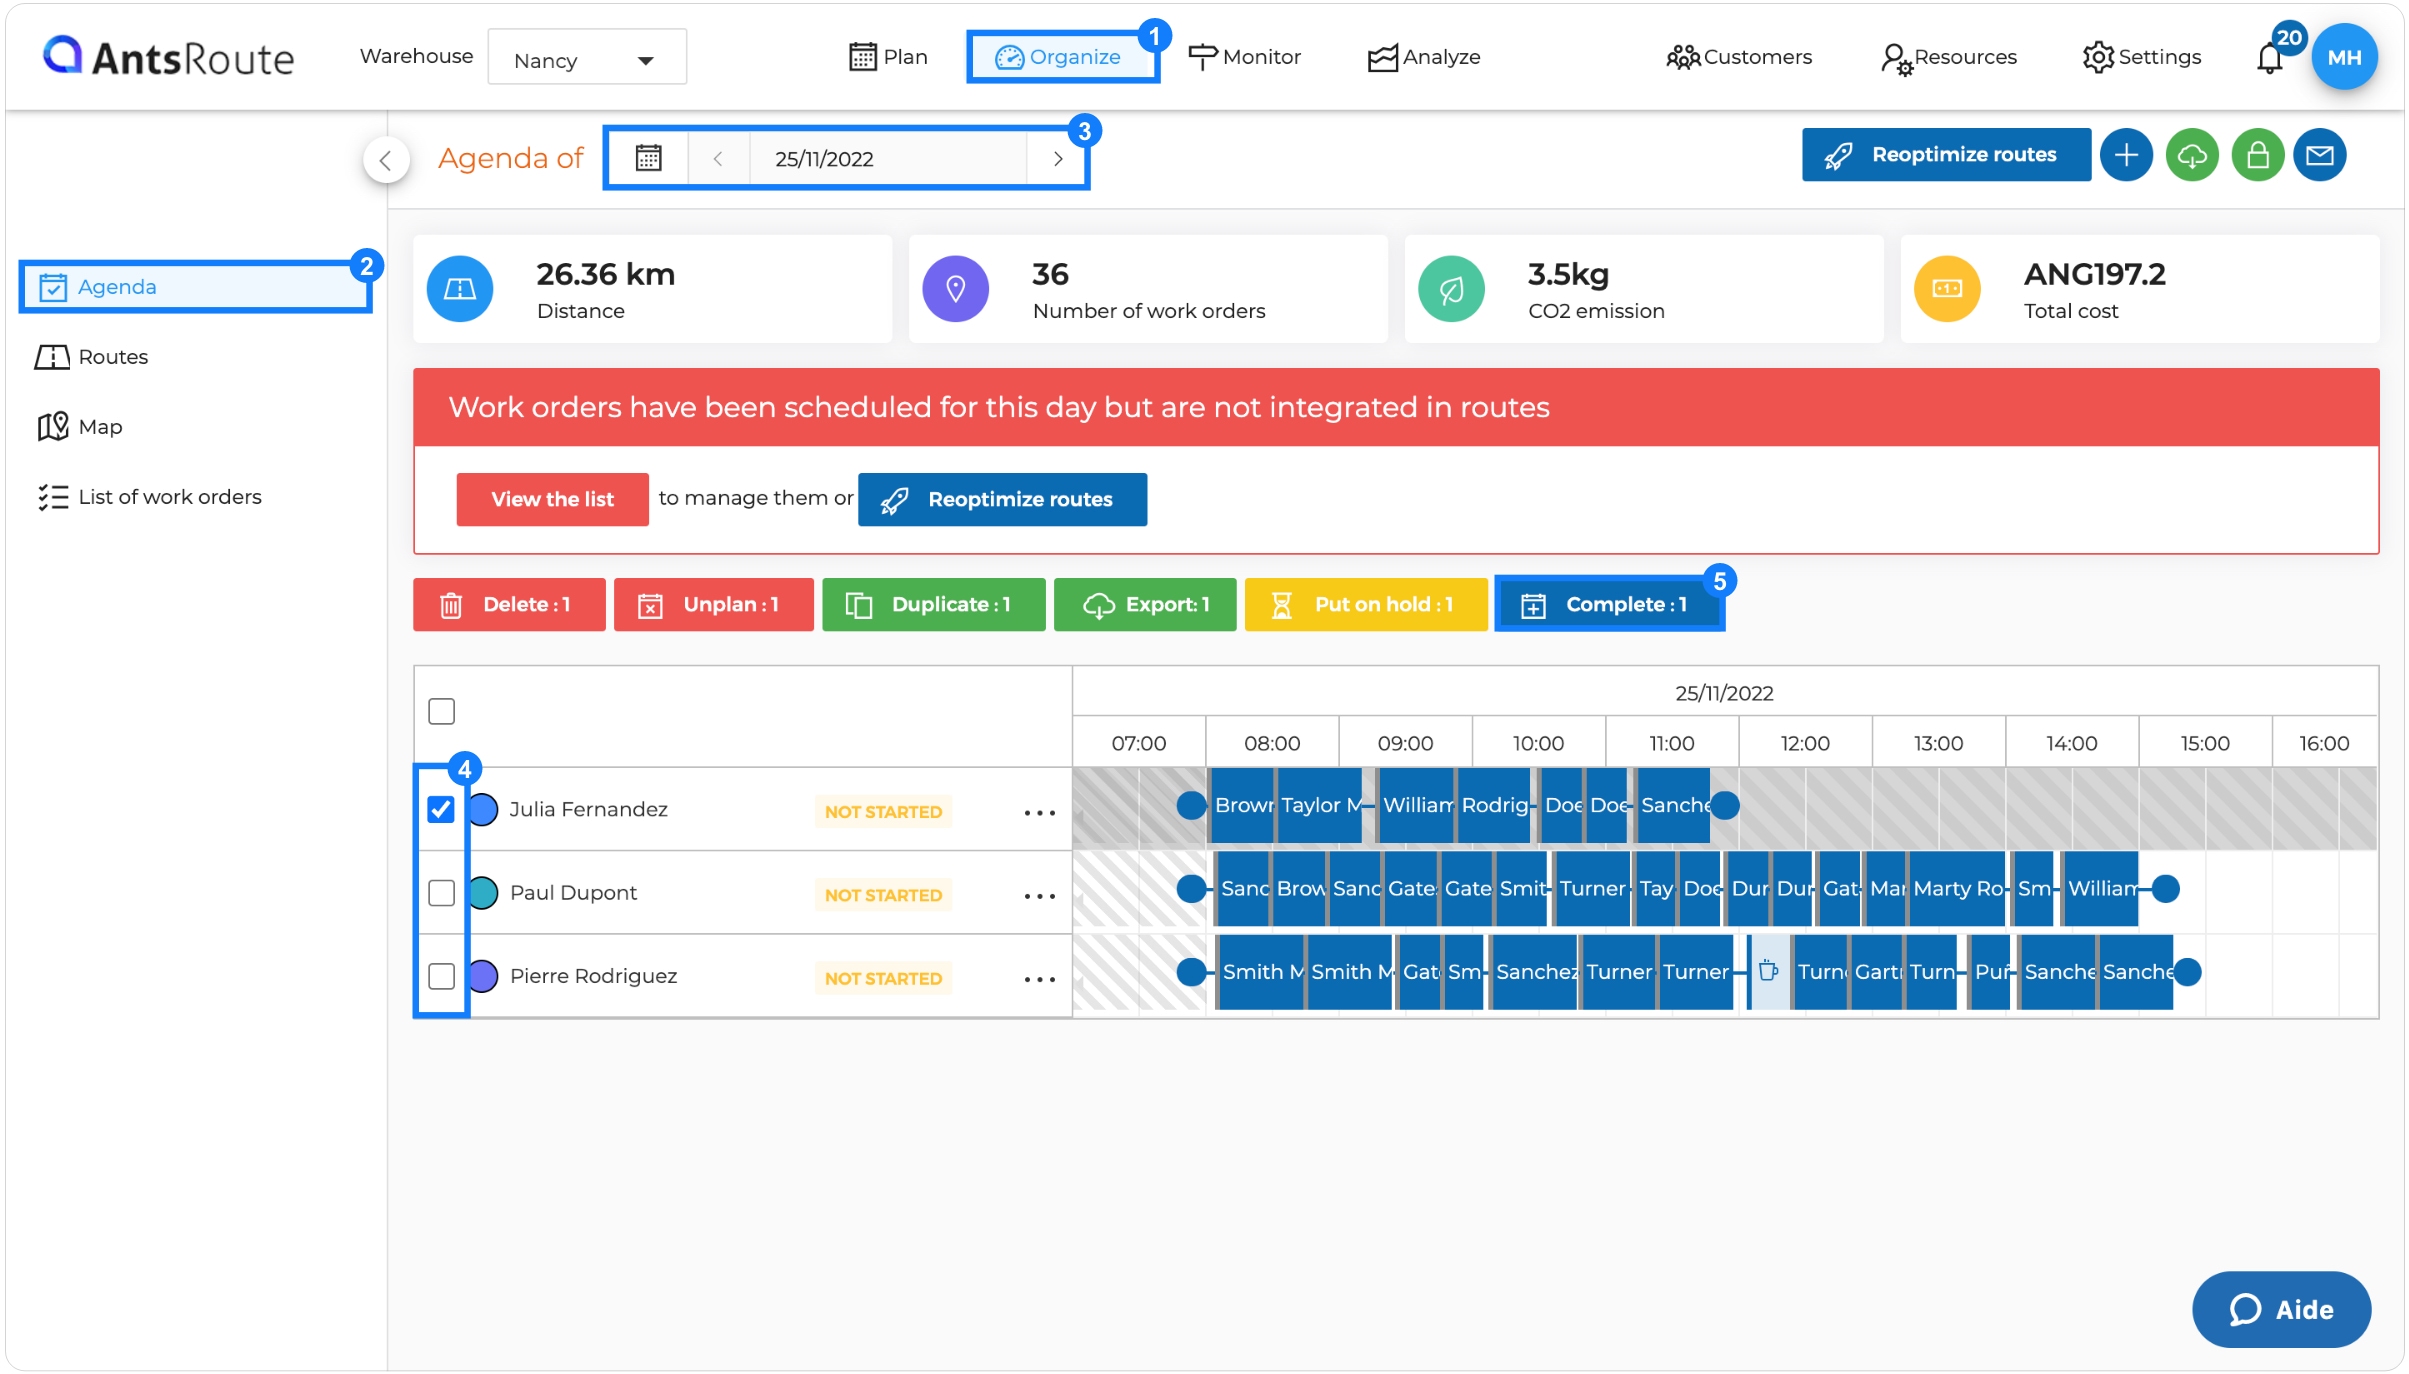Click the Complete : 1 button
The width and height of the screenshot is (2409, 1374).
1609,605
